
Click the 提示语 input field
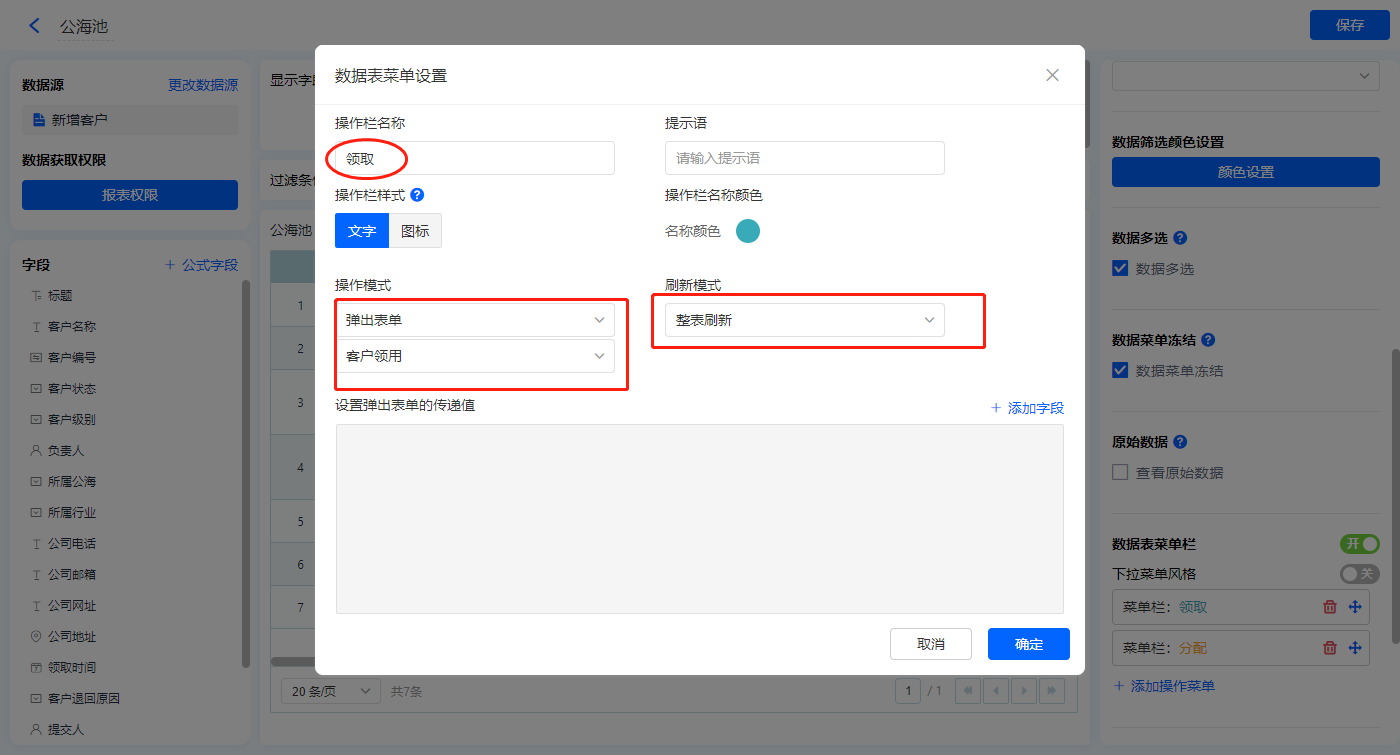[804, 158]
